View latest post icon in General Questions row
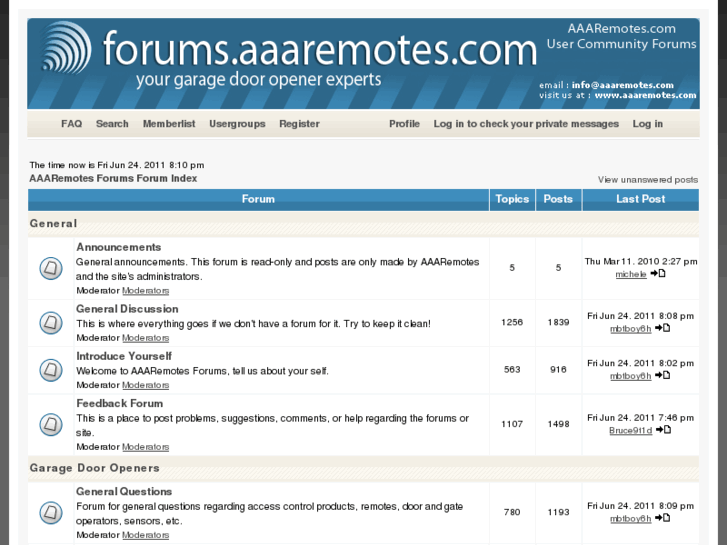727x545 pixels. 663,518
